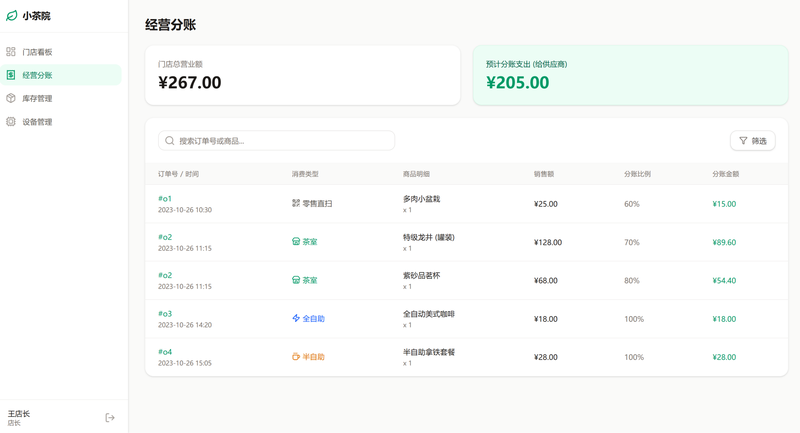The width and height of the screenshot is (800, 433).
Task: Click the logout icon beside 王店长
Action: (110, 417)
